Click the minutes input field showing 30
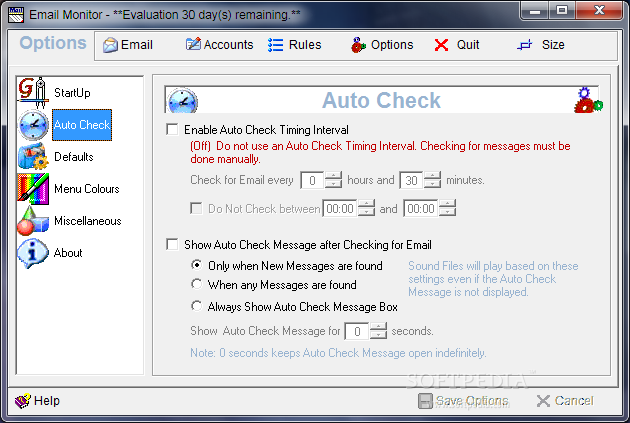The image size is (630, 423). [411, 180]
